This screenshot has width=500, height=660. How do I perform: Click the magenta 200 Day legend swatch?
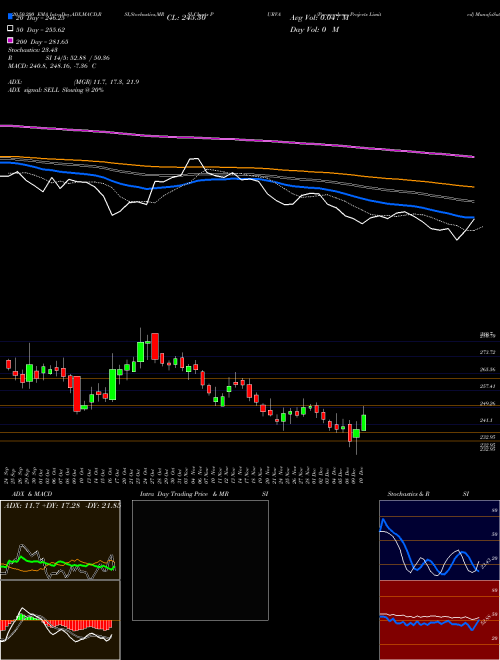point(10,40)
